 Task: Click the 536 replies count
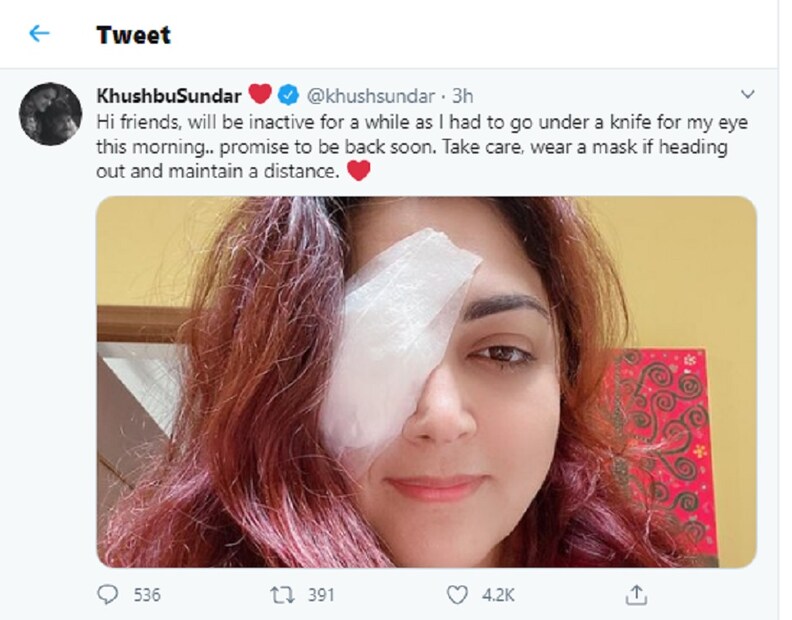coord(147,595)
